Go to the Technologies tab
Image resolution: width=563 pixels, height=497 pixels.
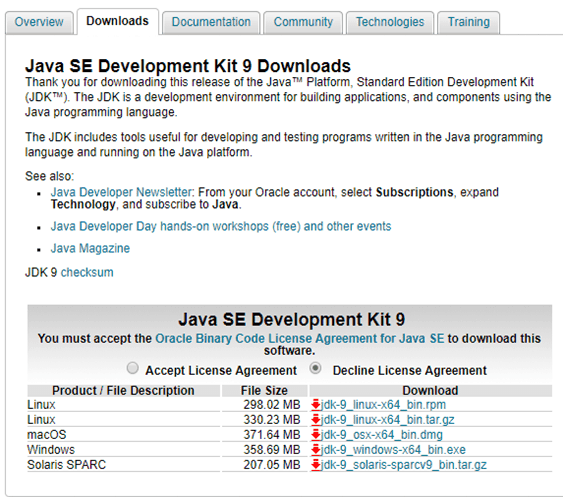pyautogui.click(x=390, y=22)
